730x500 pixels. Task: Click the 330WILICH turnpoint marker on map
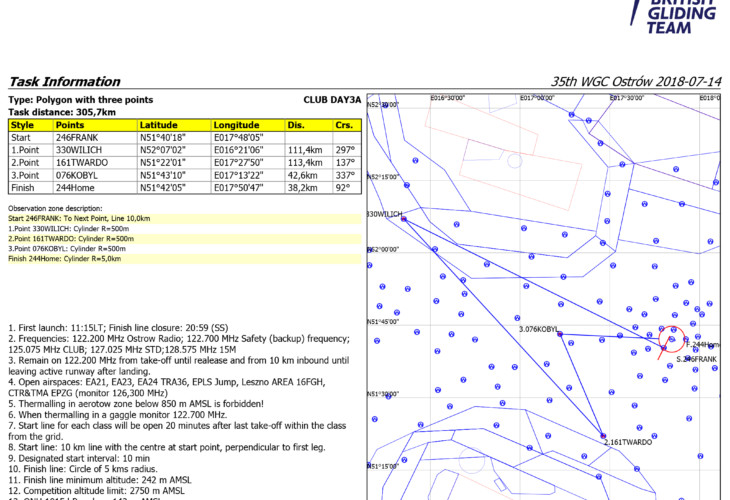(x=403, y=218)
